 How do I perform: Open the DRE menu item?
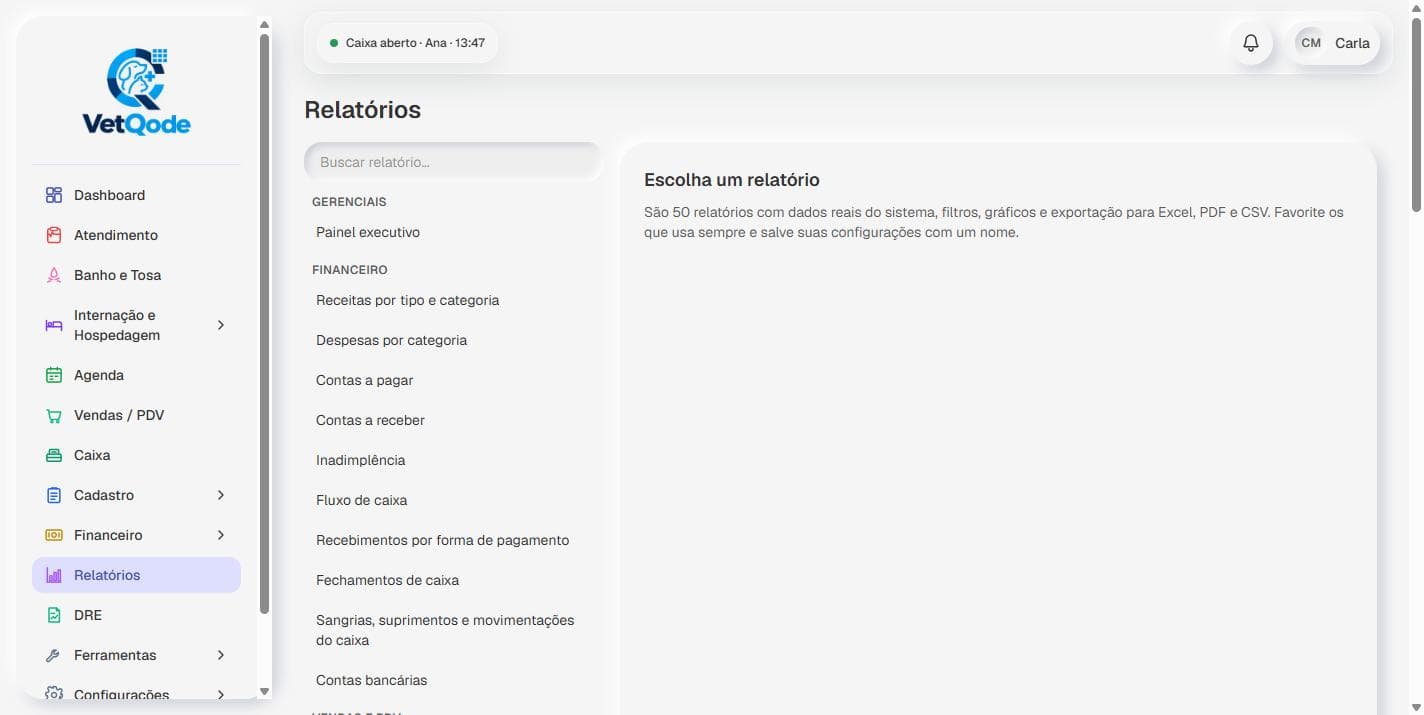[136, 615]
